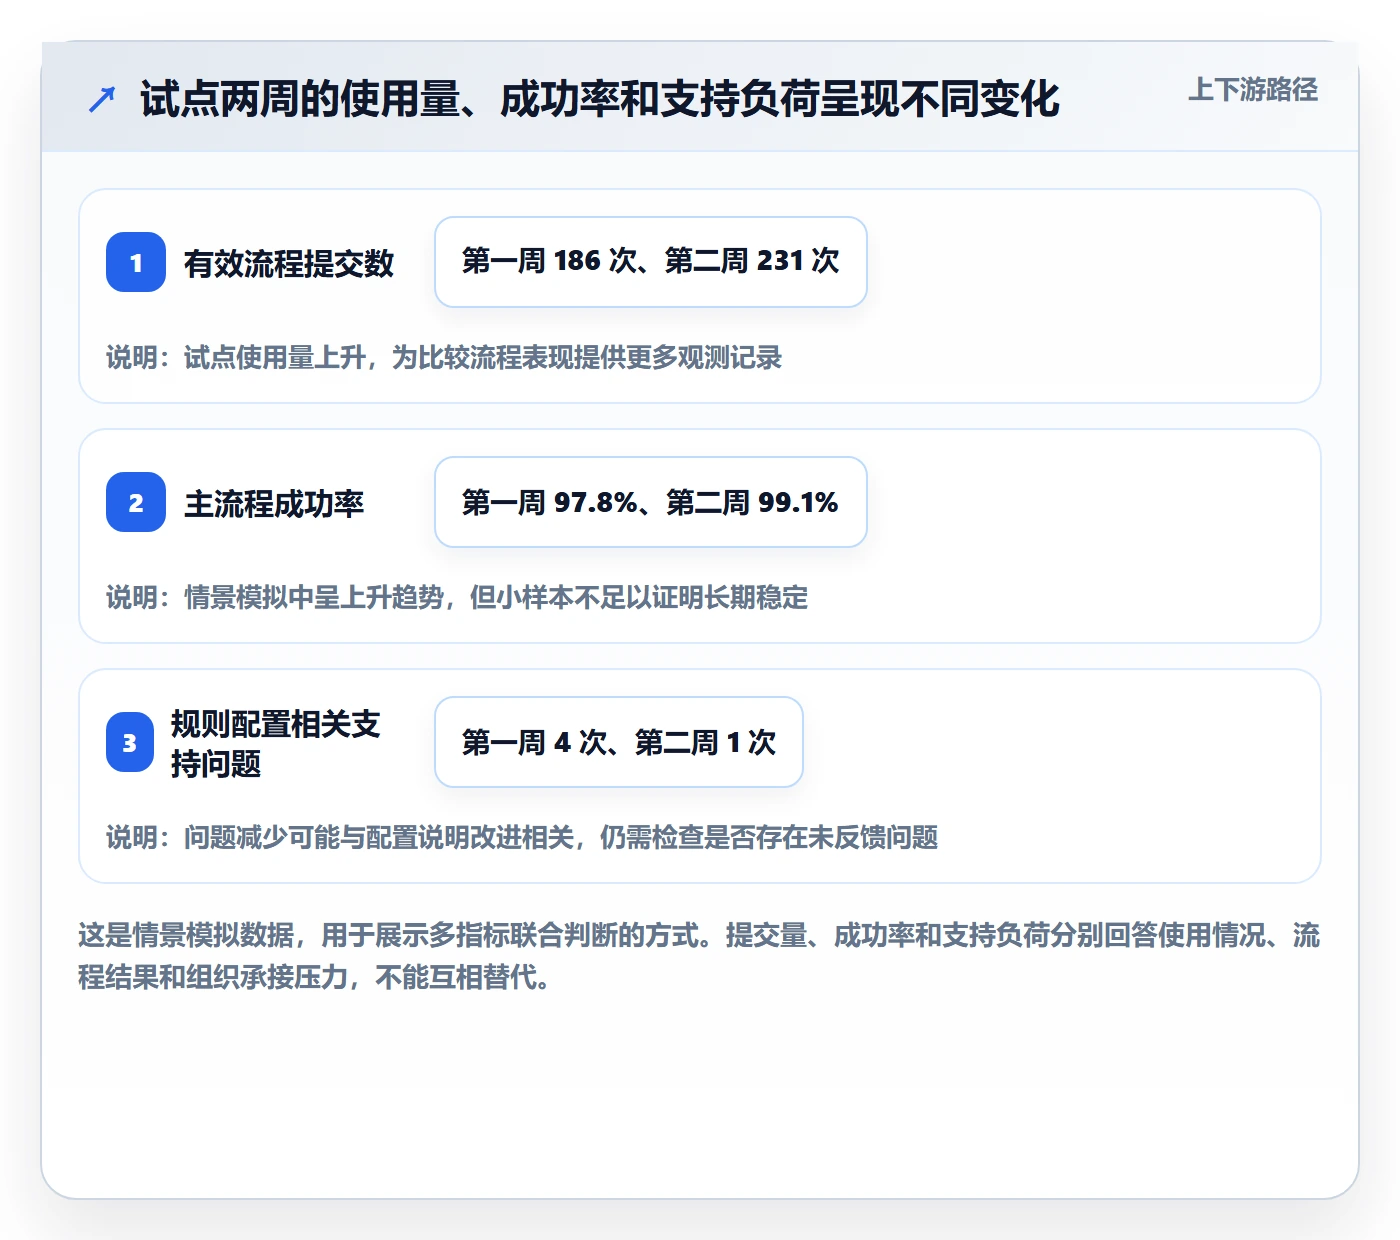This screenshot has width=1400, height=1240.
Task: Click the 上下游路径 label in the header
Action: pos(1253,90)
